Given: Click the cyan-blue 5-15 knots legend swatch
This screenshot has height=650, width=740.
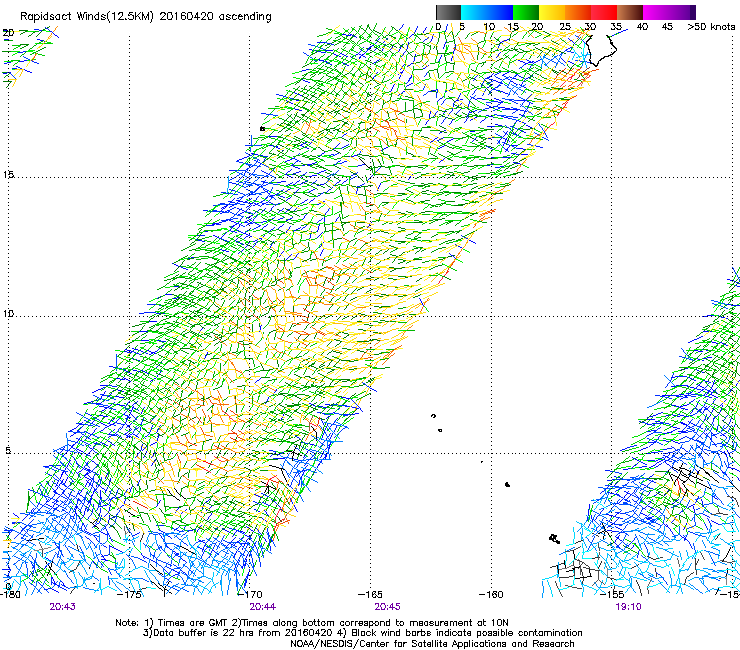Looking at the screenshot, I should pyautogui.click(x=487, y=12).
